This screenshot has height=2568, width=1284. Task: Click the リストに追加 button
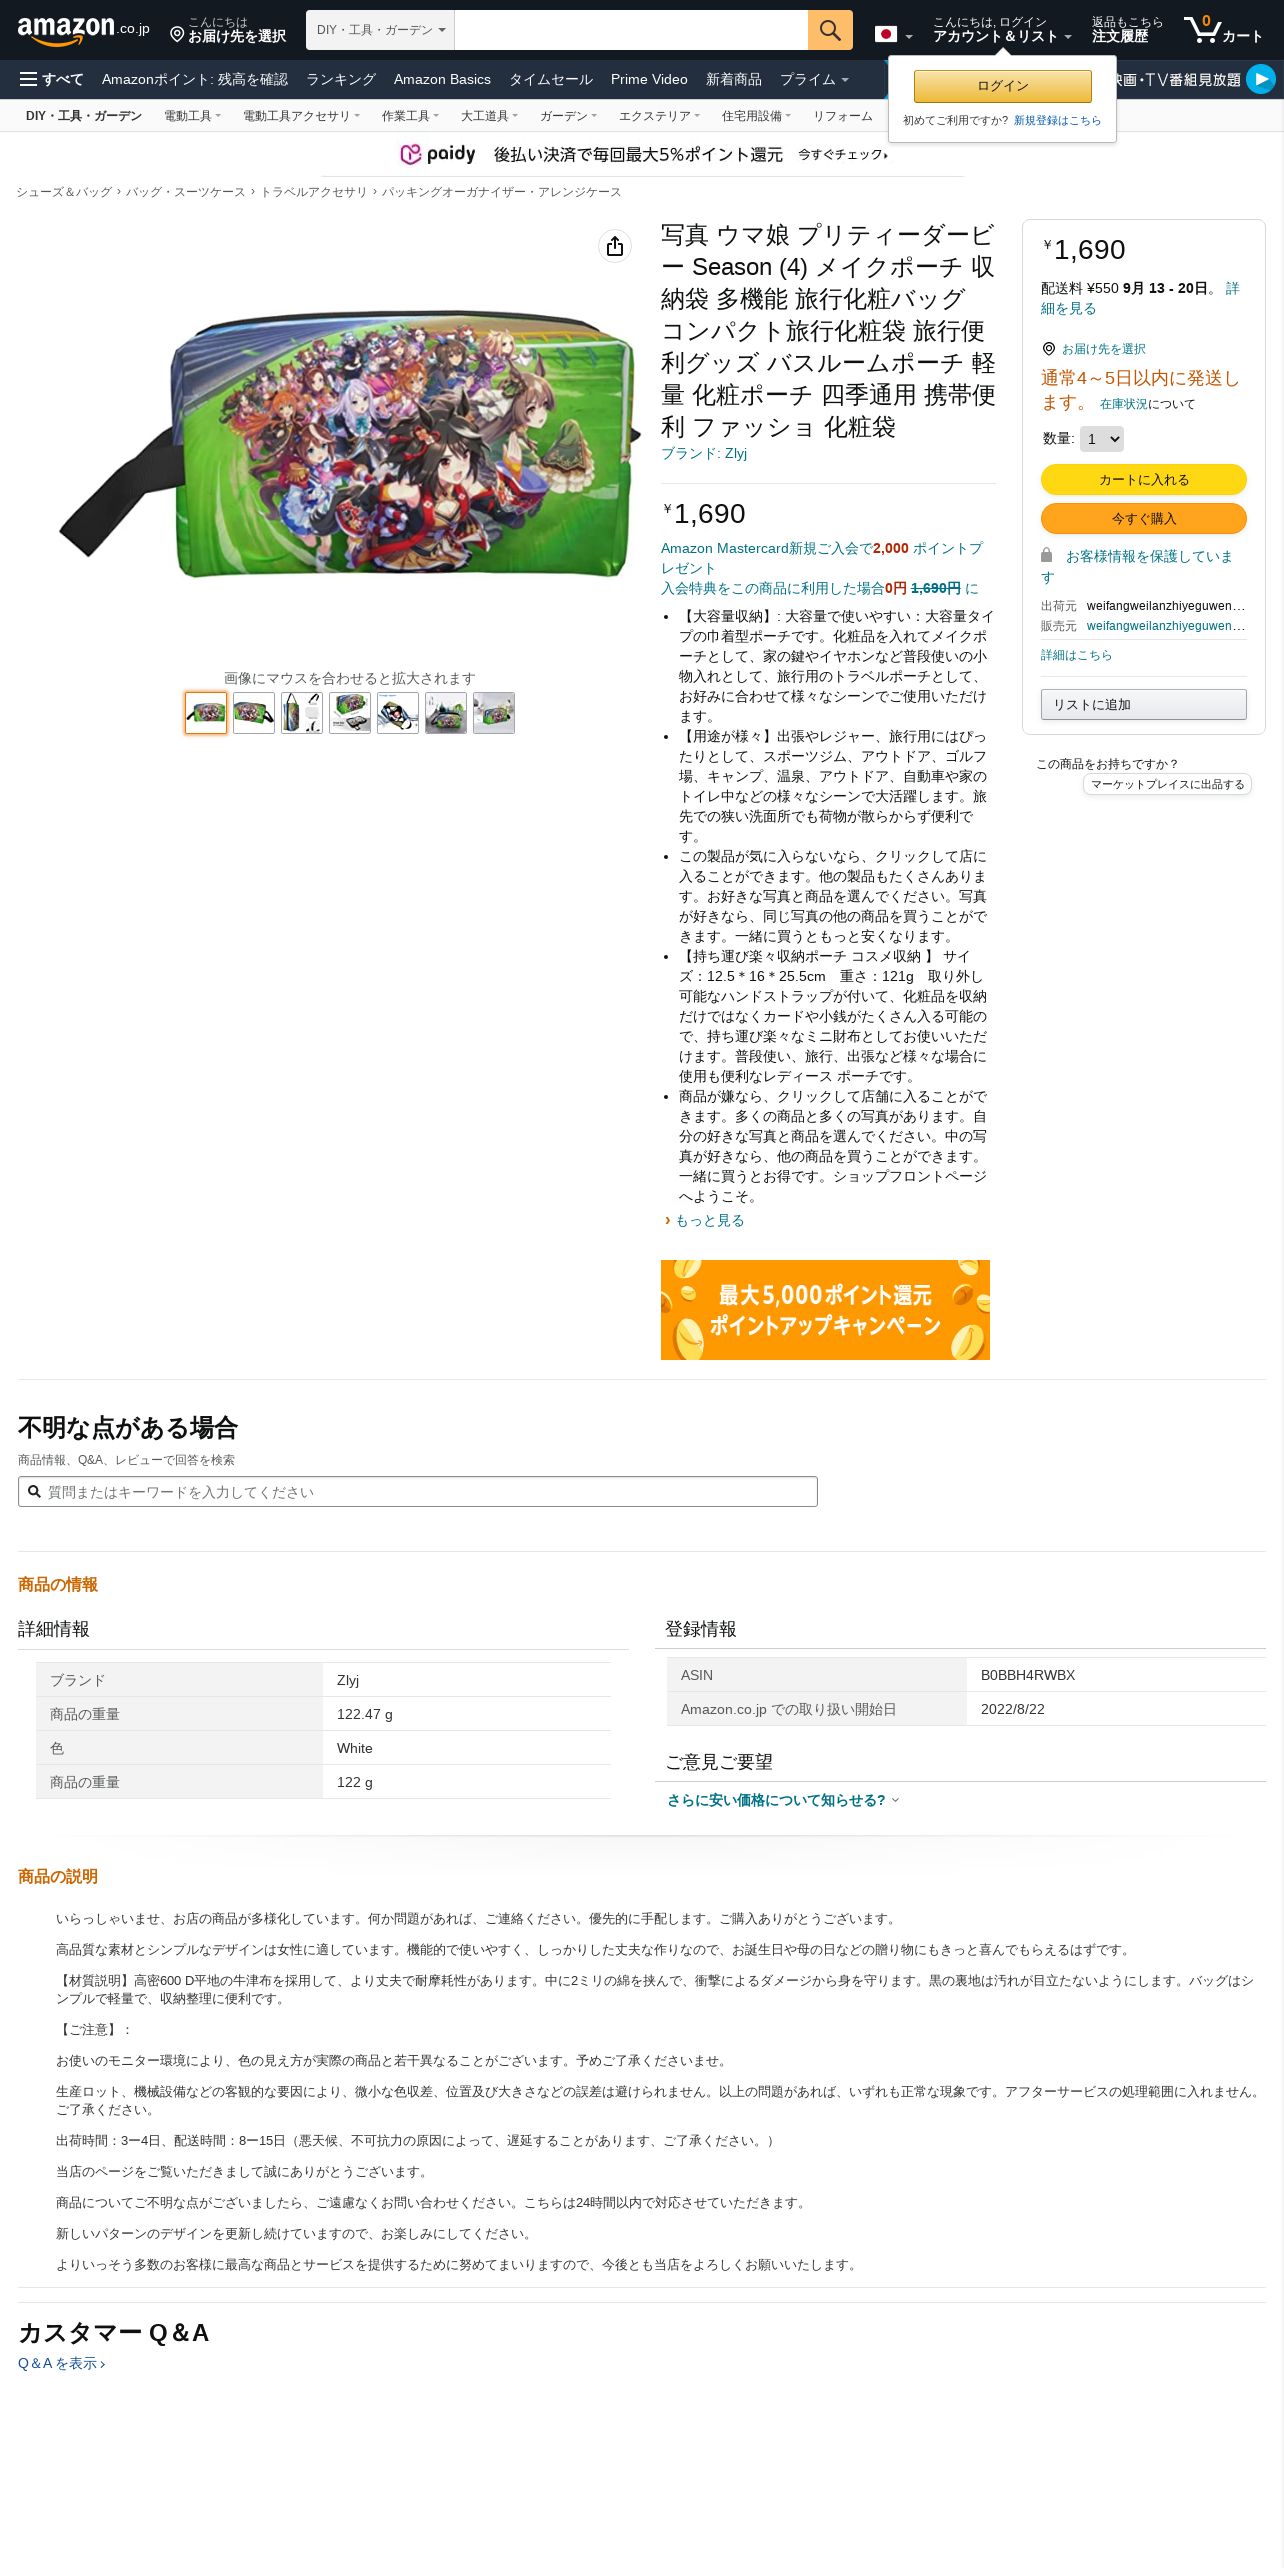coord(1144,705)
